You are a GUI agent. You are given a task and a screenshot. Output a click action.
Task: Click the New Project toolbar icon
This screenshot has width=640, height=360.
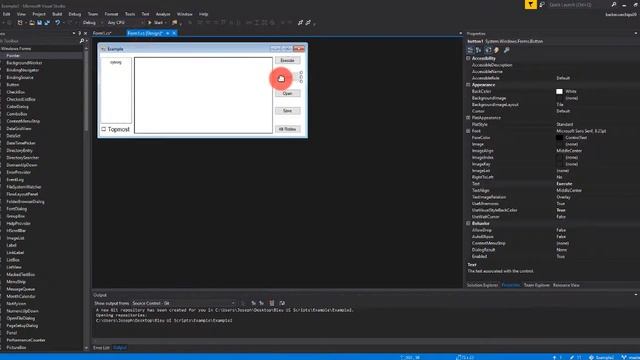(20, 23)
